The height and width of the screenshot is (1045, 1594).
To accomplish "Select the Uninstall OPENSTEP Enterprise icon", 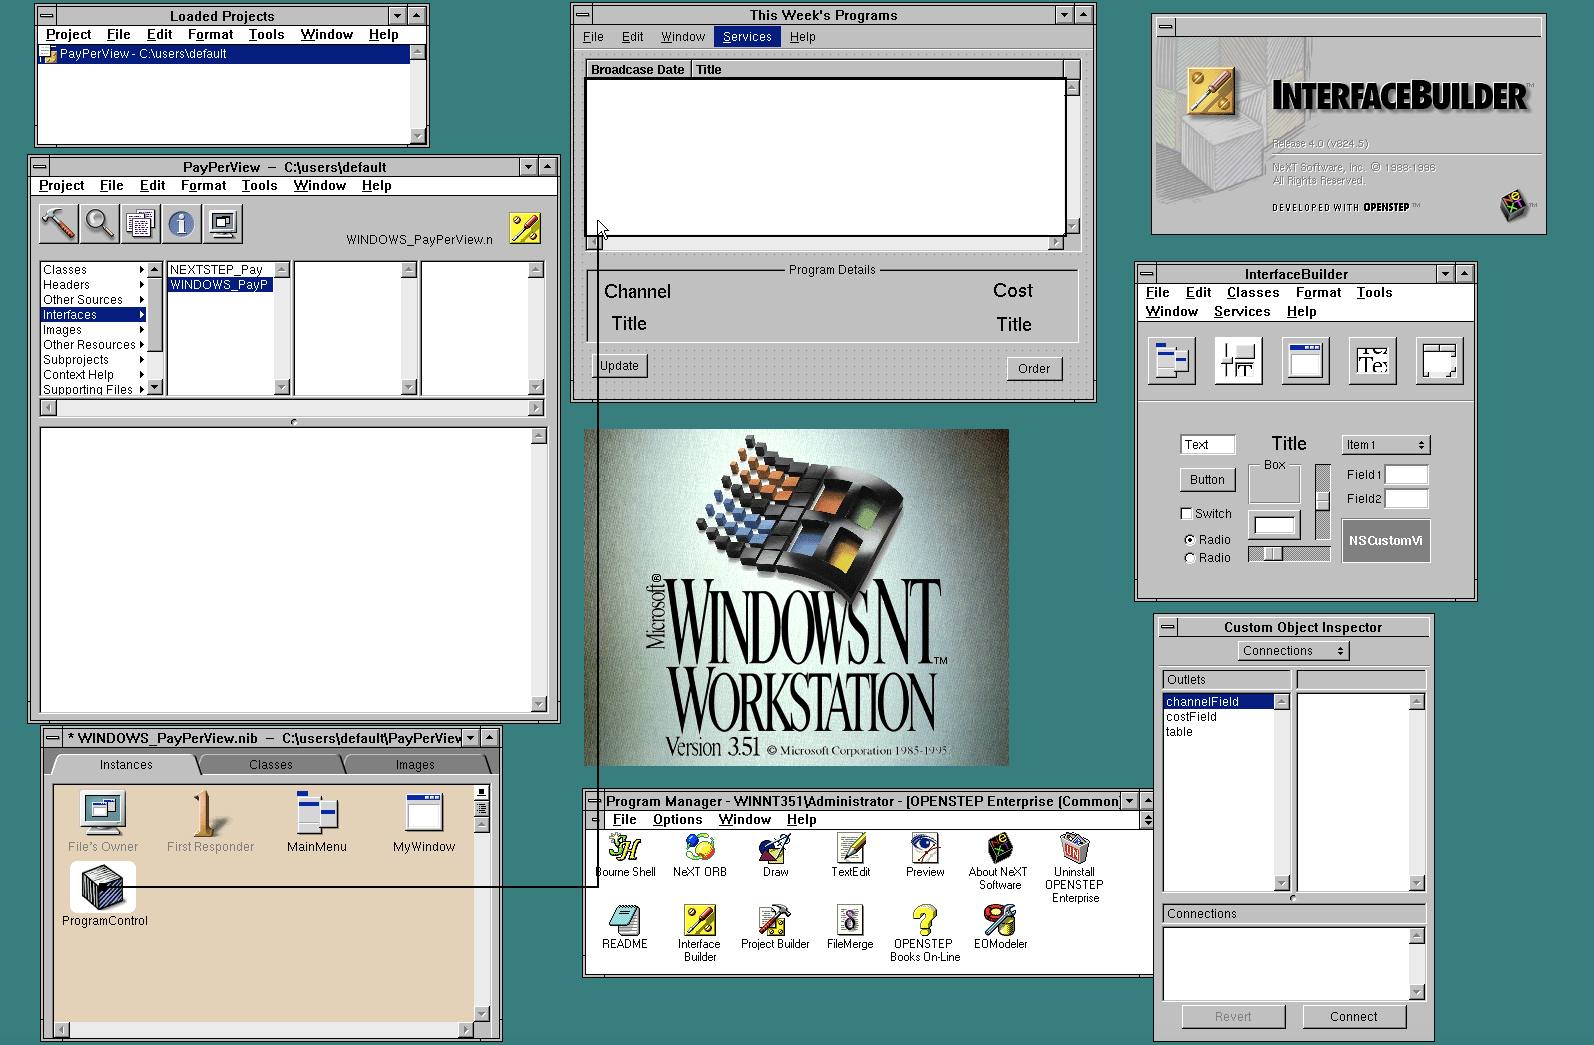I will (x=1075, y=848).
